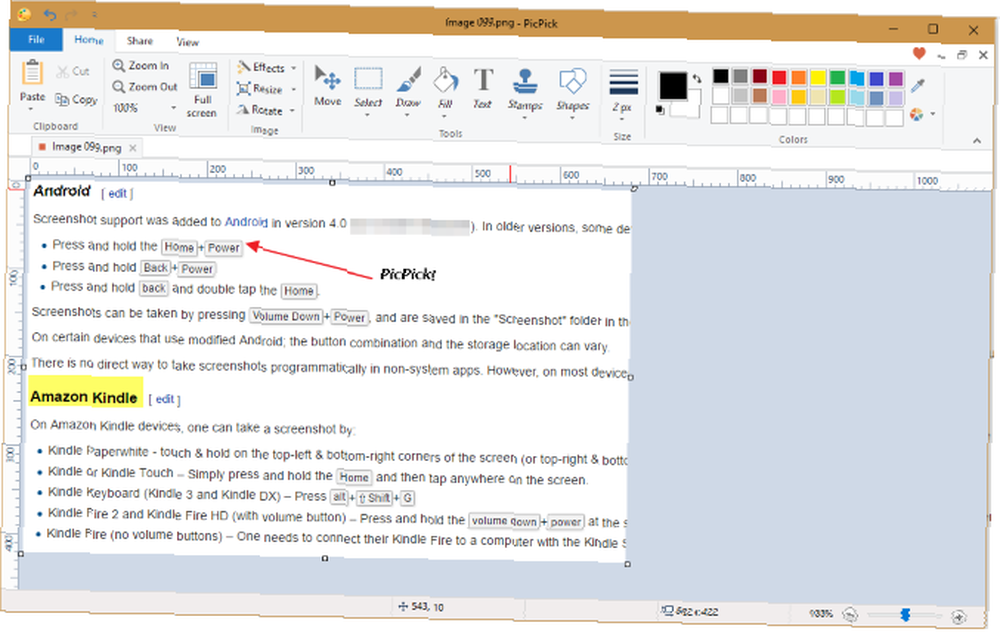The image size is (1000, 632).
Task: Click the horizontal ruler at 500
Action: (x=483, y=173)
